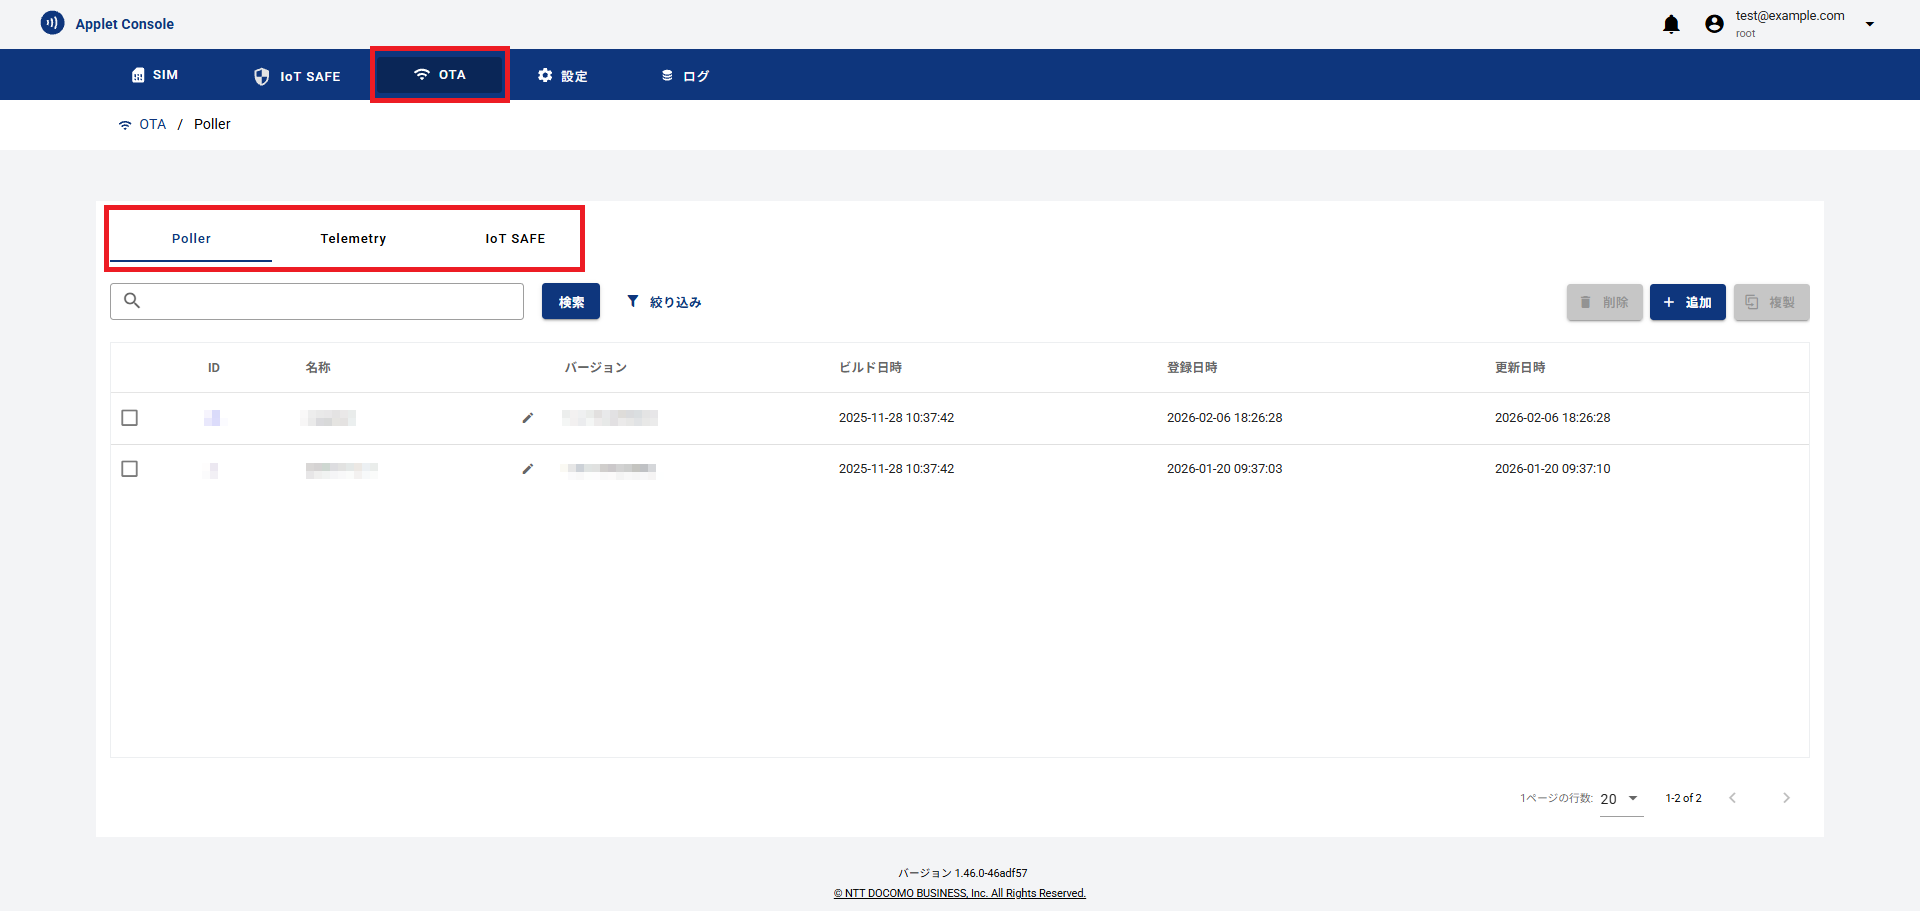
Task: Open the 設定 settings menu
Action: pyautogui.click(x=562, y=75)
